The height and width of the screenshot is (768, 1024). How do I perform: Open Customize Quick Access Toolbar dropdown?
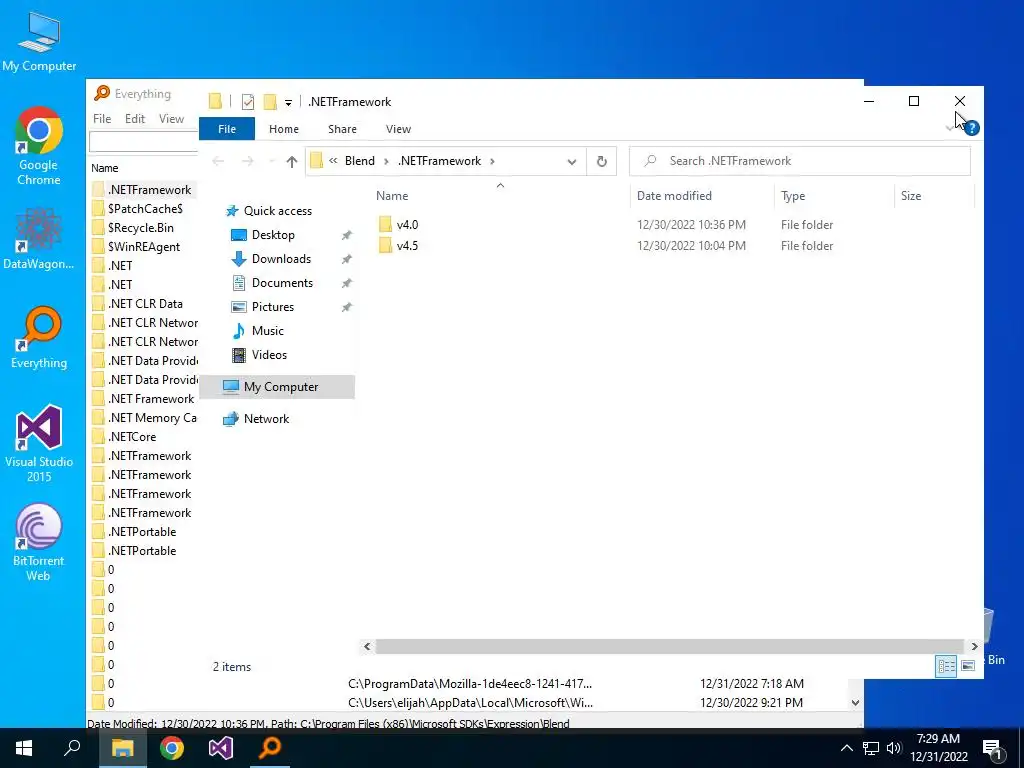pos(288,103)
